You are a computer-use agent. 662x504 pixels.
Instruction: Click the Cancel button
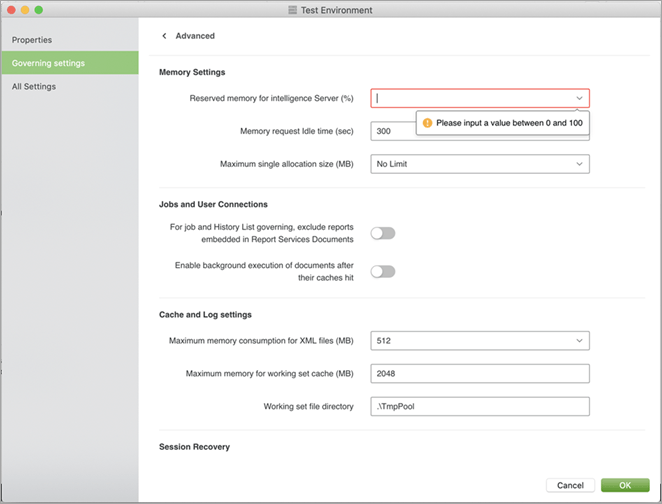pyautogui.click(x=570, y=485)
